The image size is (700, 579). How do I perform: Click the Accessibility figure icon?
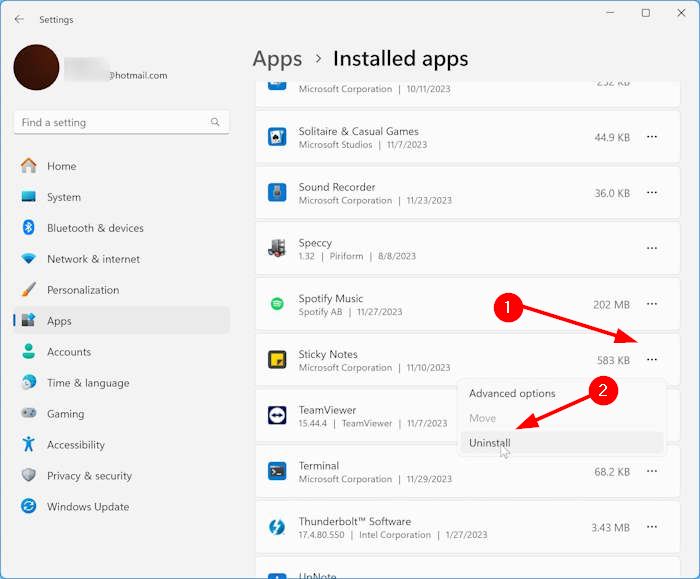pos(29,444)
